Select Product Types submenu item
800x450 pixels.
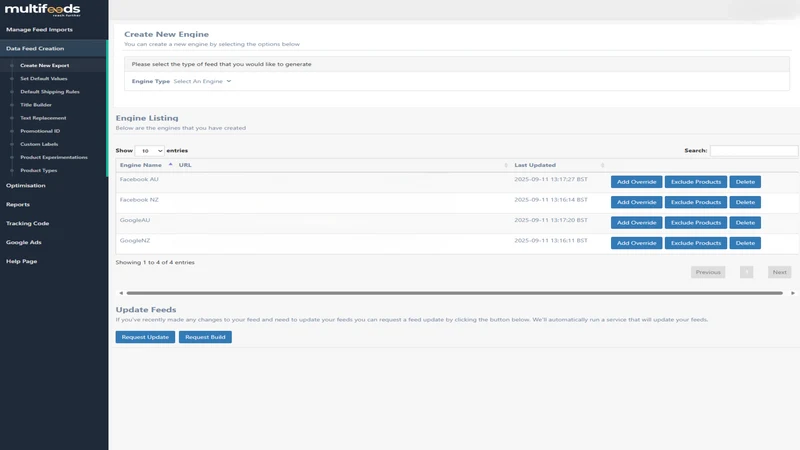coord(39,170)
